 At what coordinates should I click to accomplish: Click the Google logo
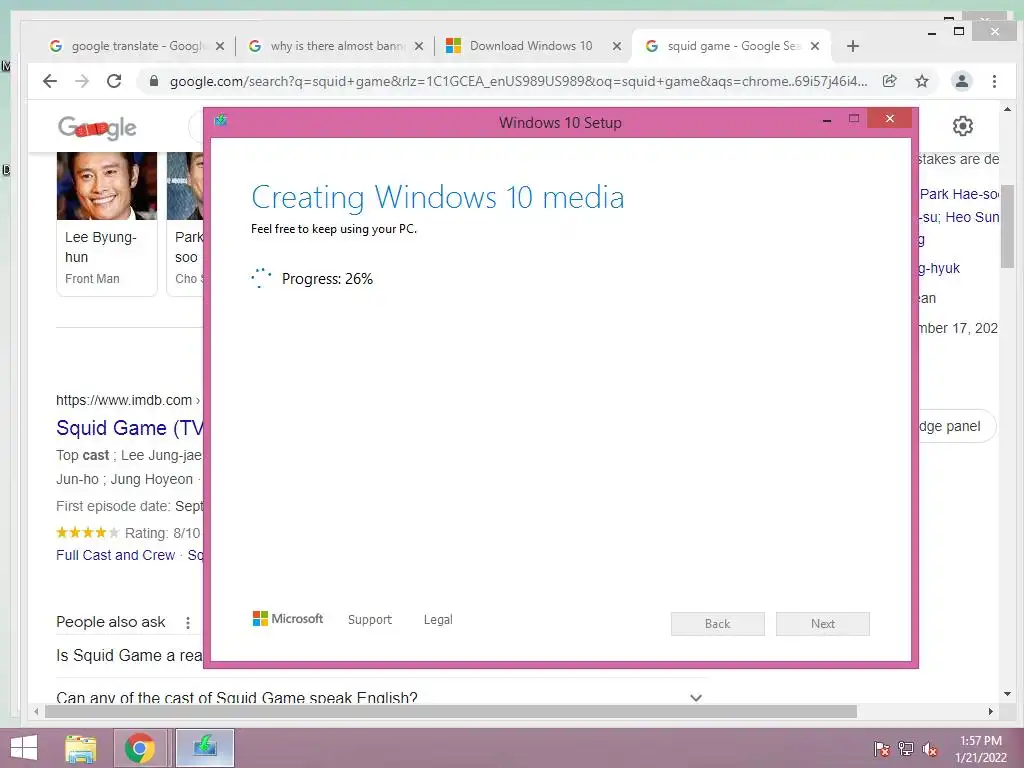pos(97,127)
